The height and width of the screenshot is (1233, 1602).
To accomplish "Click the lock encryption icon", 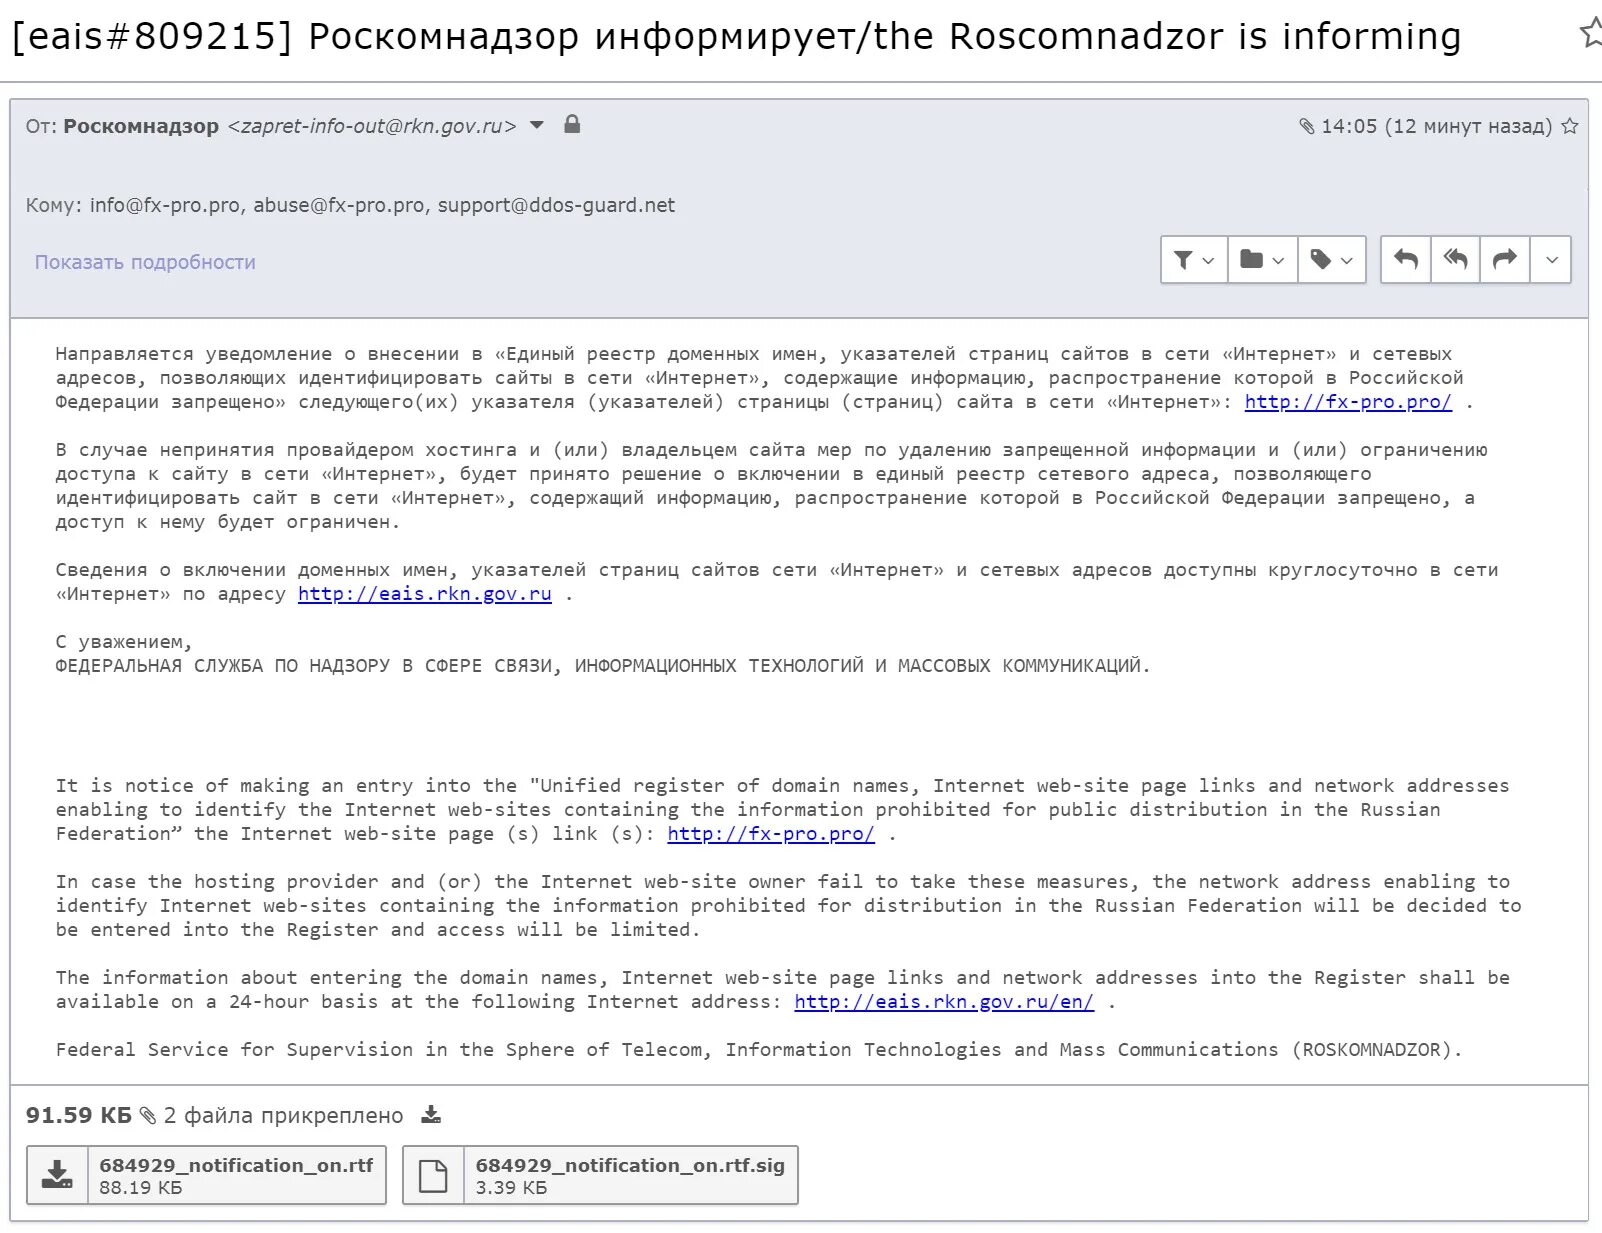I will coord(572,124).
